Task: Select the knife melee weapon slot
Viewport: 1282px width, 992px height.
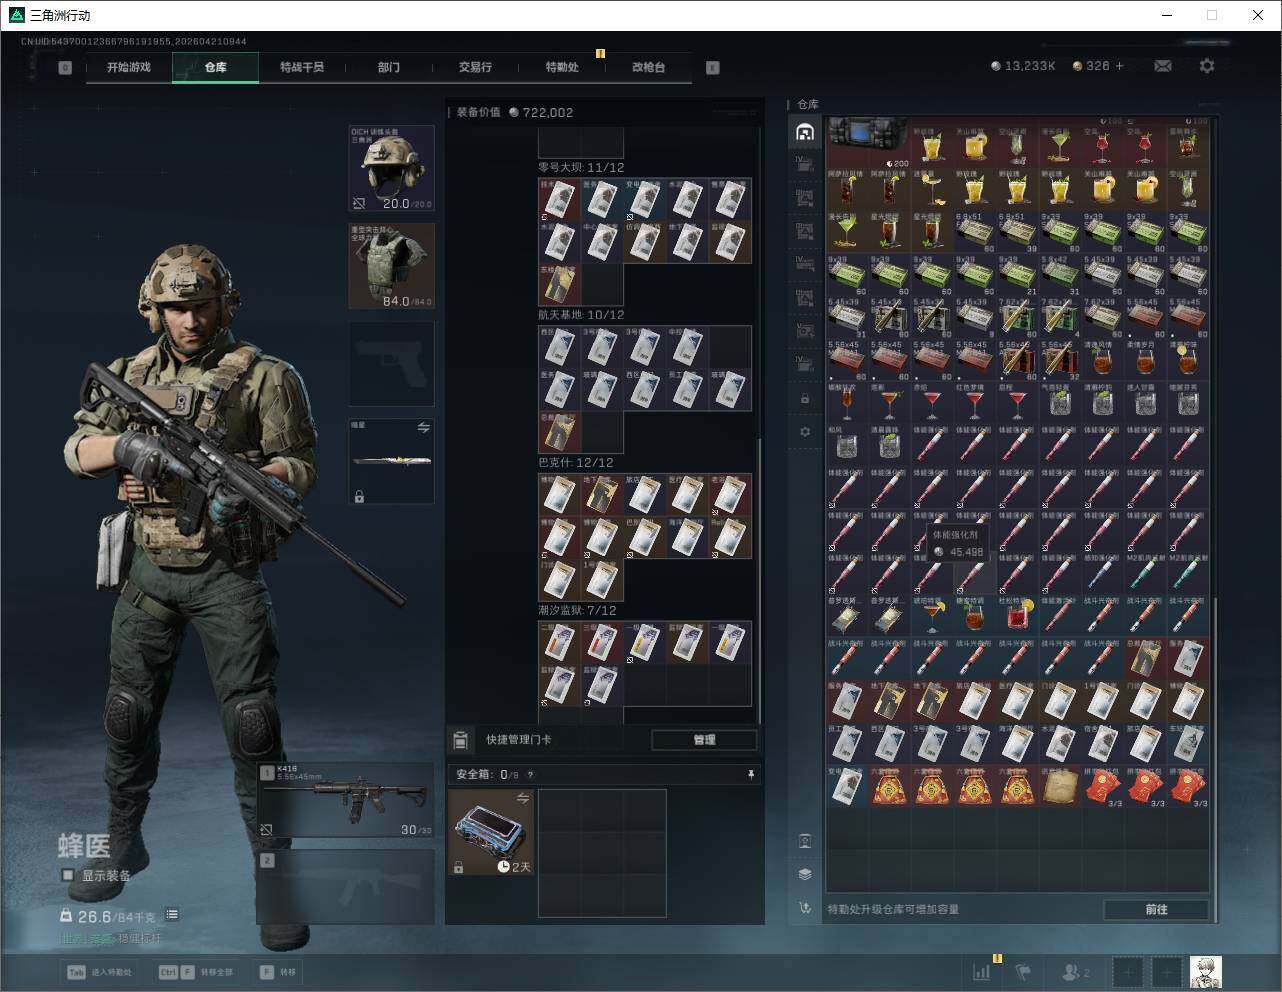Action: point(391,462)
